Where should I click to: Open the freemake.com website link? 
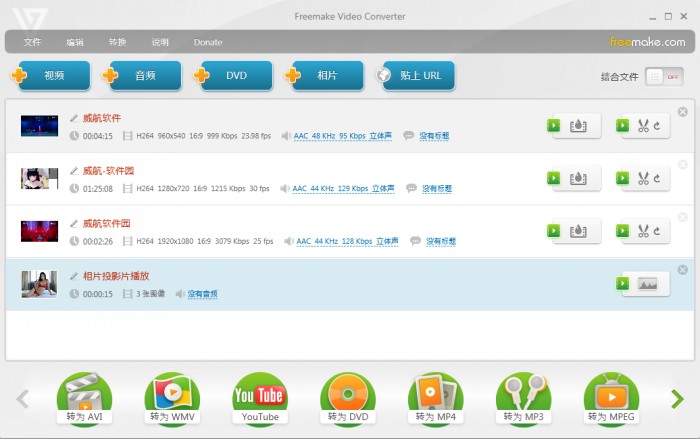[648, 42]
